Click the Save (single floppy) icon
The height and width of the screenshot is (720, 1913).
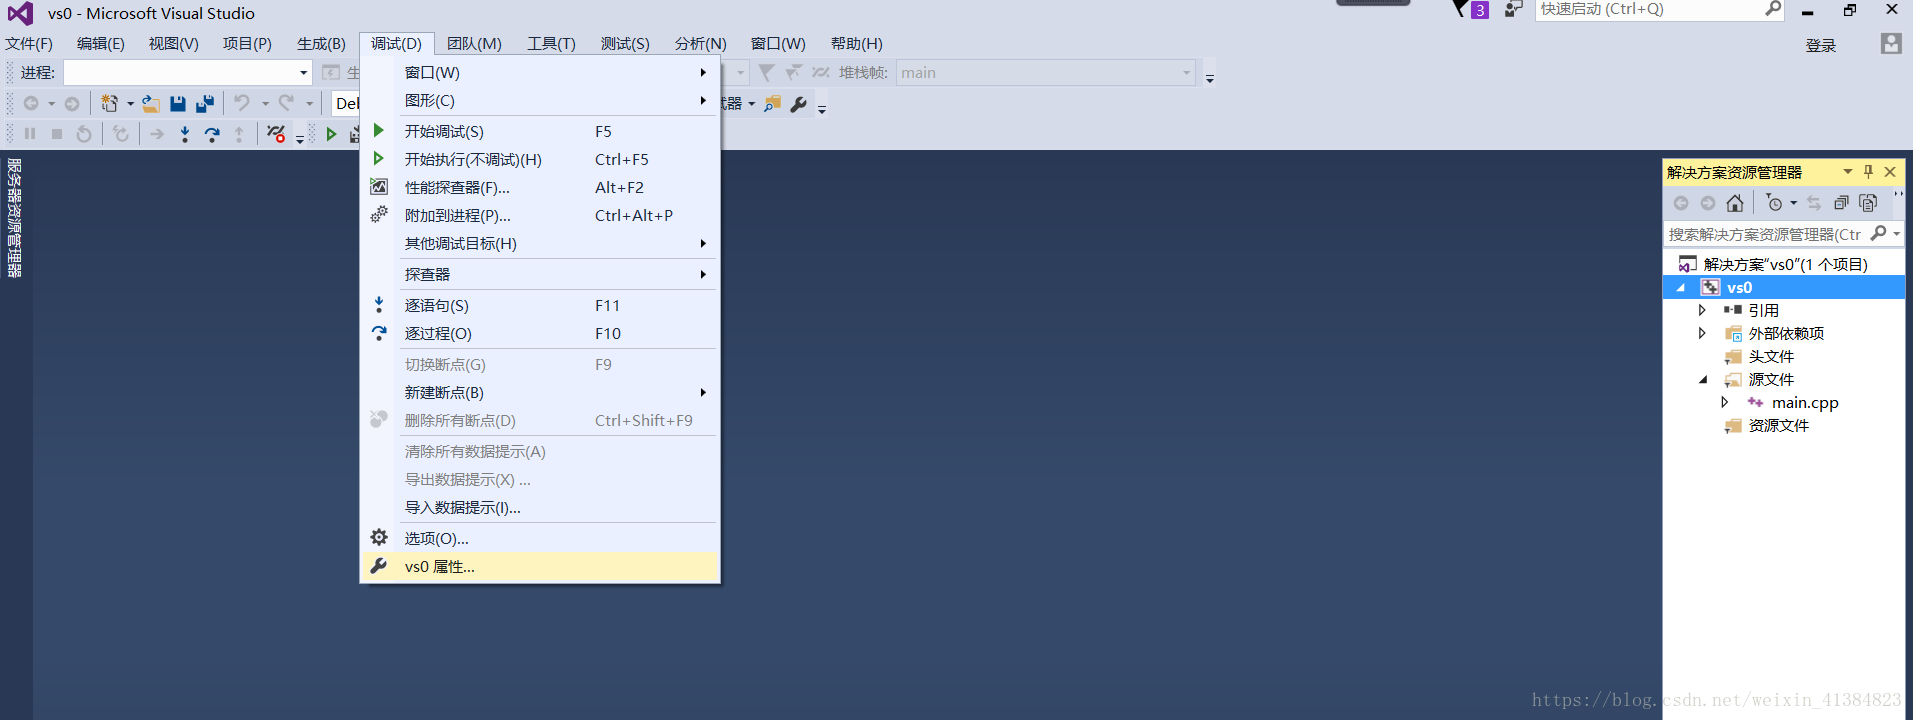(178, 103)
